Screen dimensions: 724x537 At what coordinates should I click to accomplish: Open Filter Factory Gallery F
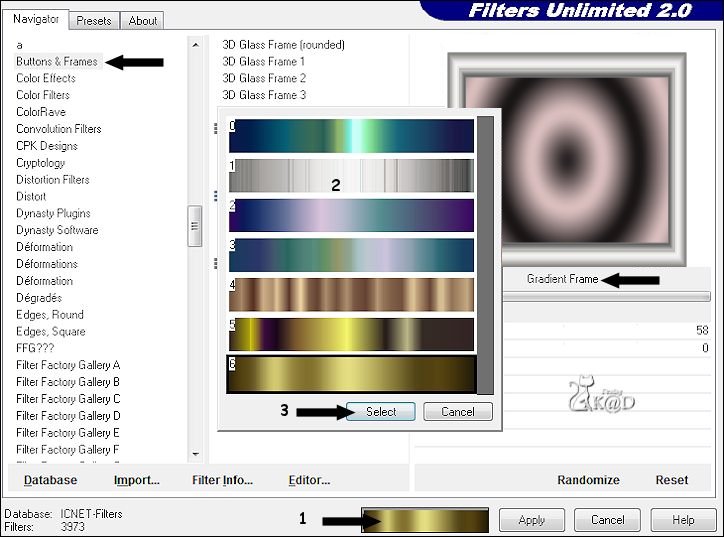click(x=68, y=449)
